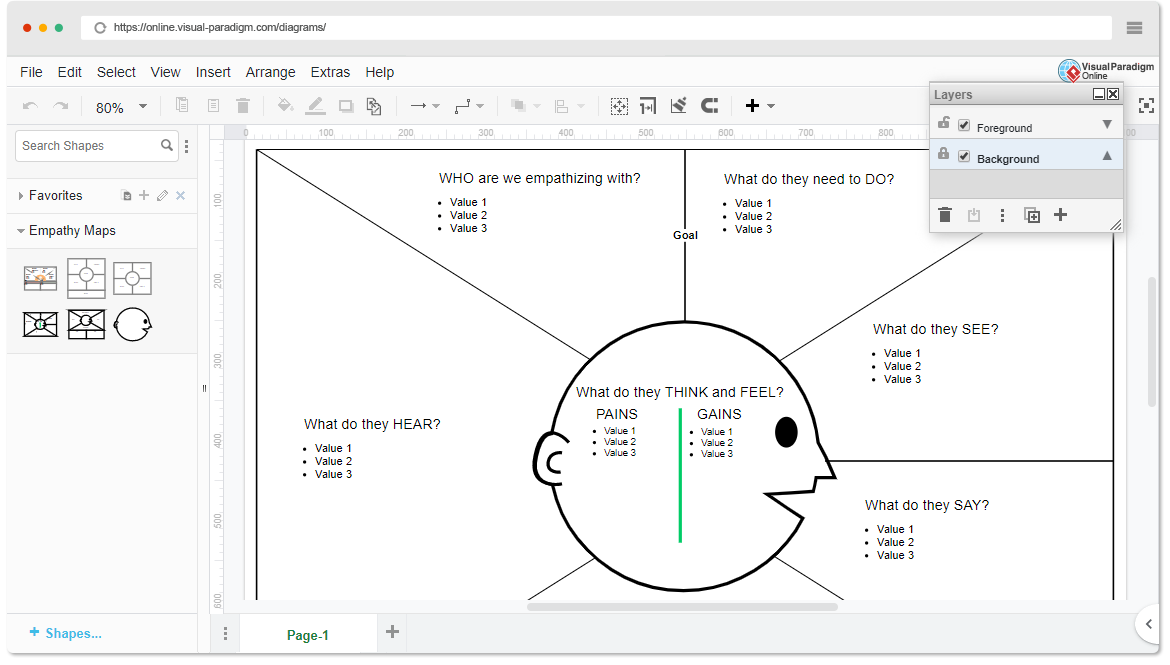Image resolution: width=1170 pixels, height=665 pixels.
Task: Click the fit page icon in toolbar
Action: (x=619, y=106)
